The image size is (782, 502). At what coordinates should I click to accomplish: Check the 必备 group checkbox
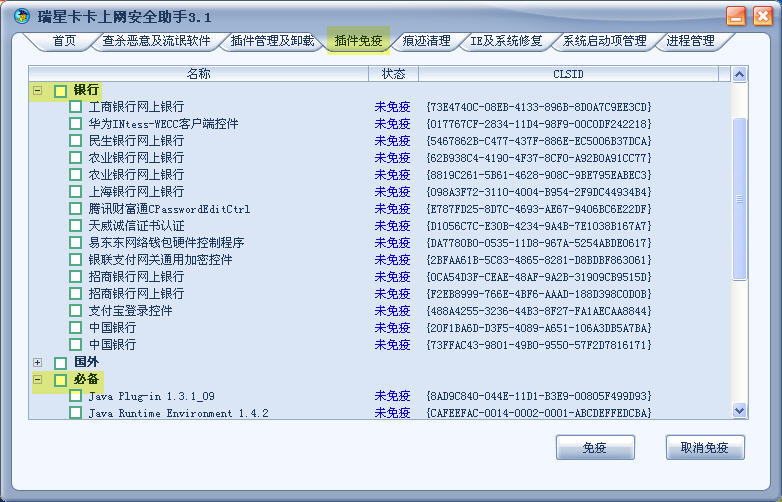point(60,380)
